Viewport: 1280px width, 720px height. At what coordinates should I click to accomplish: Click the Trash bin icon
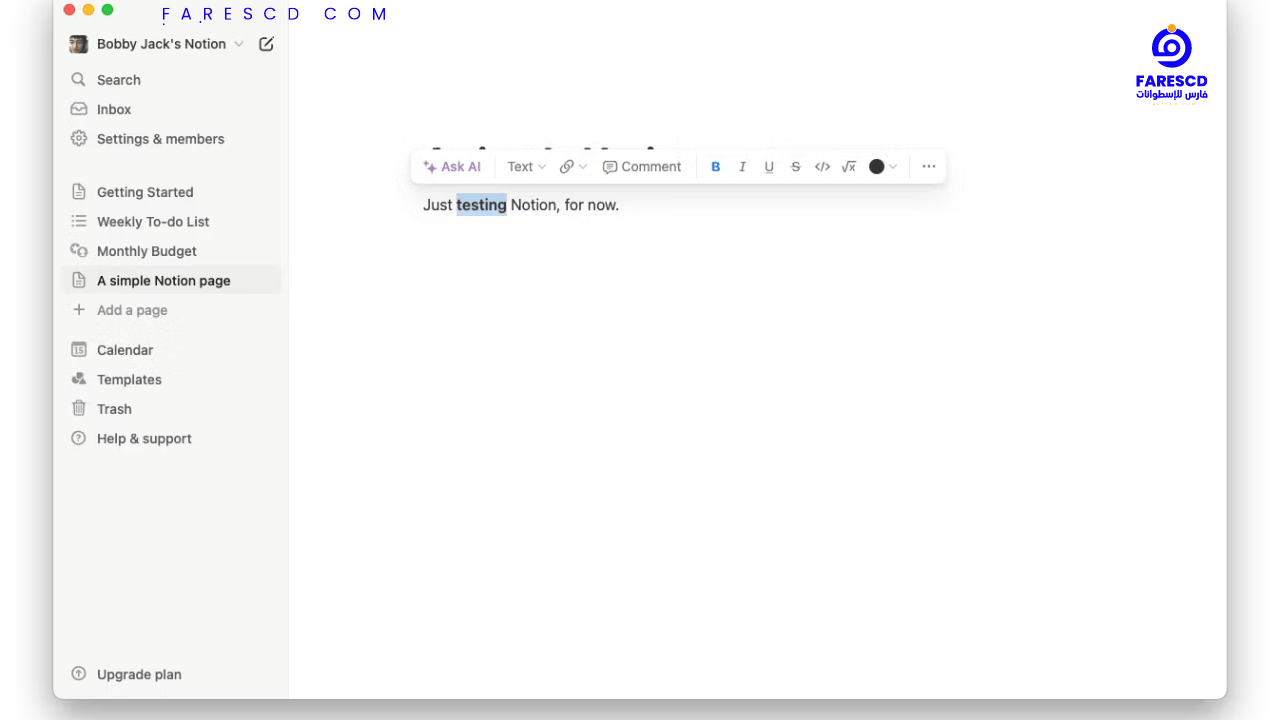coord(79,408)
